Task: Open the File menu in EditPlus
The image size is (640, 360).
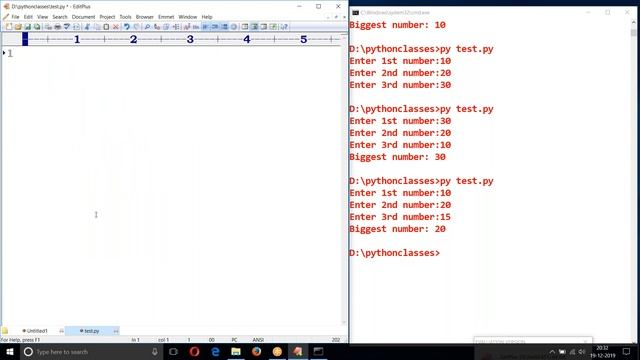Action: tap(15, 17)
